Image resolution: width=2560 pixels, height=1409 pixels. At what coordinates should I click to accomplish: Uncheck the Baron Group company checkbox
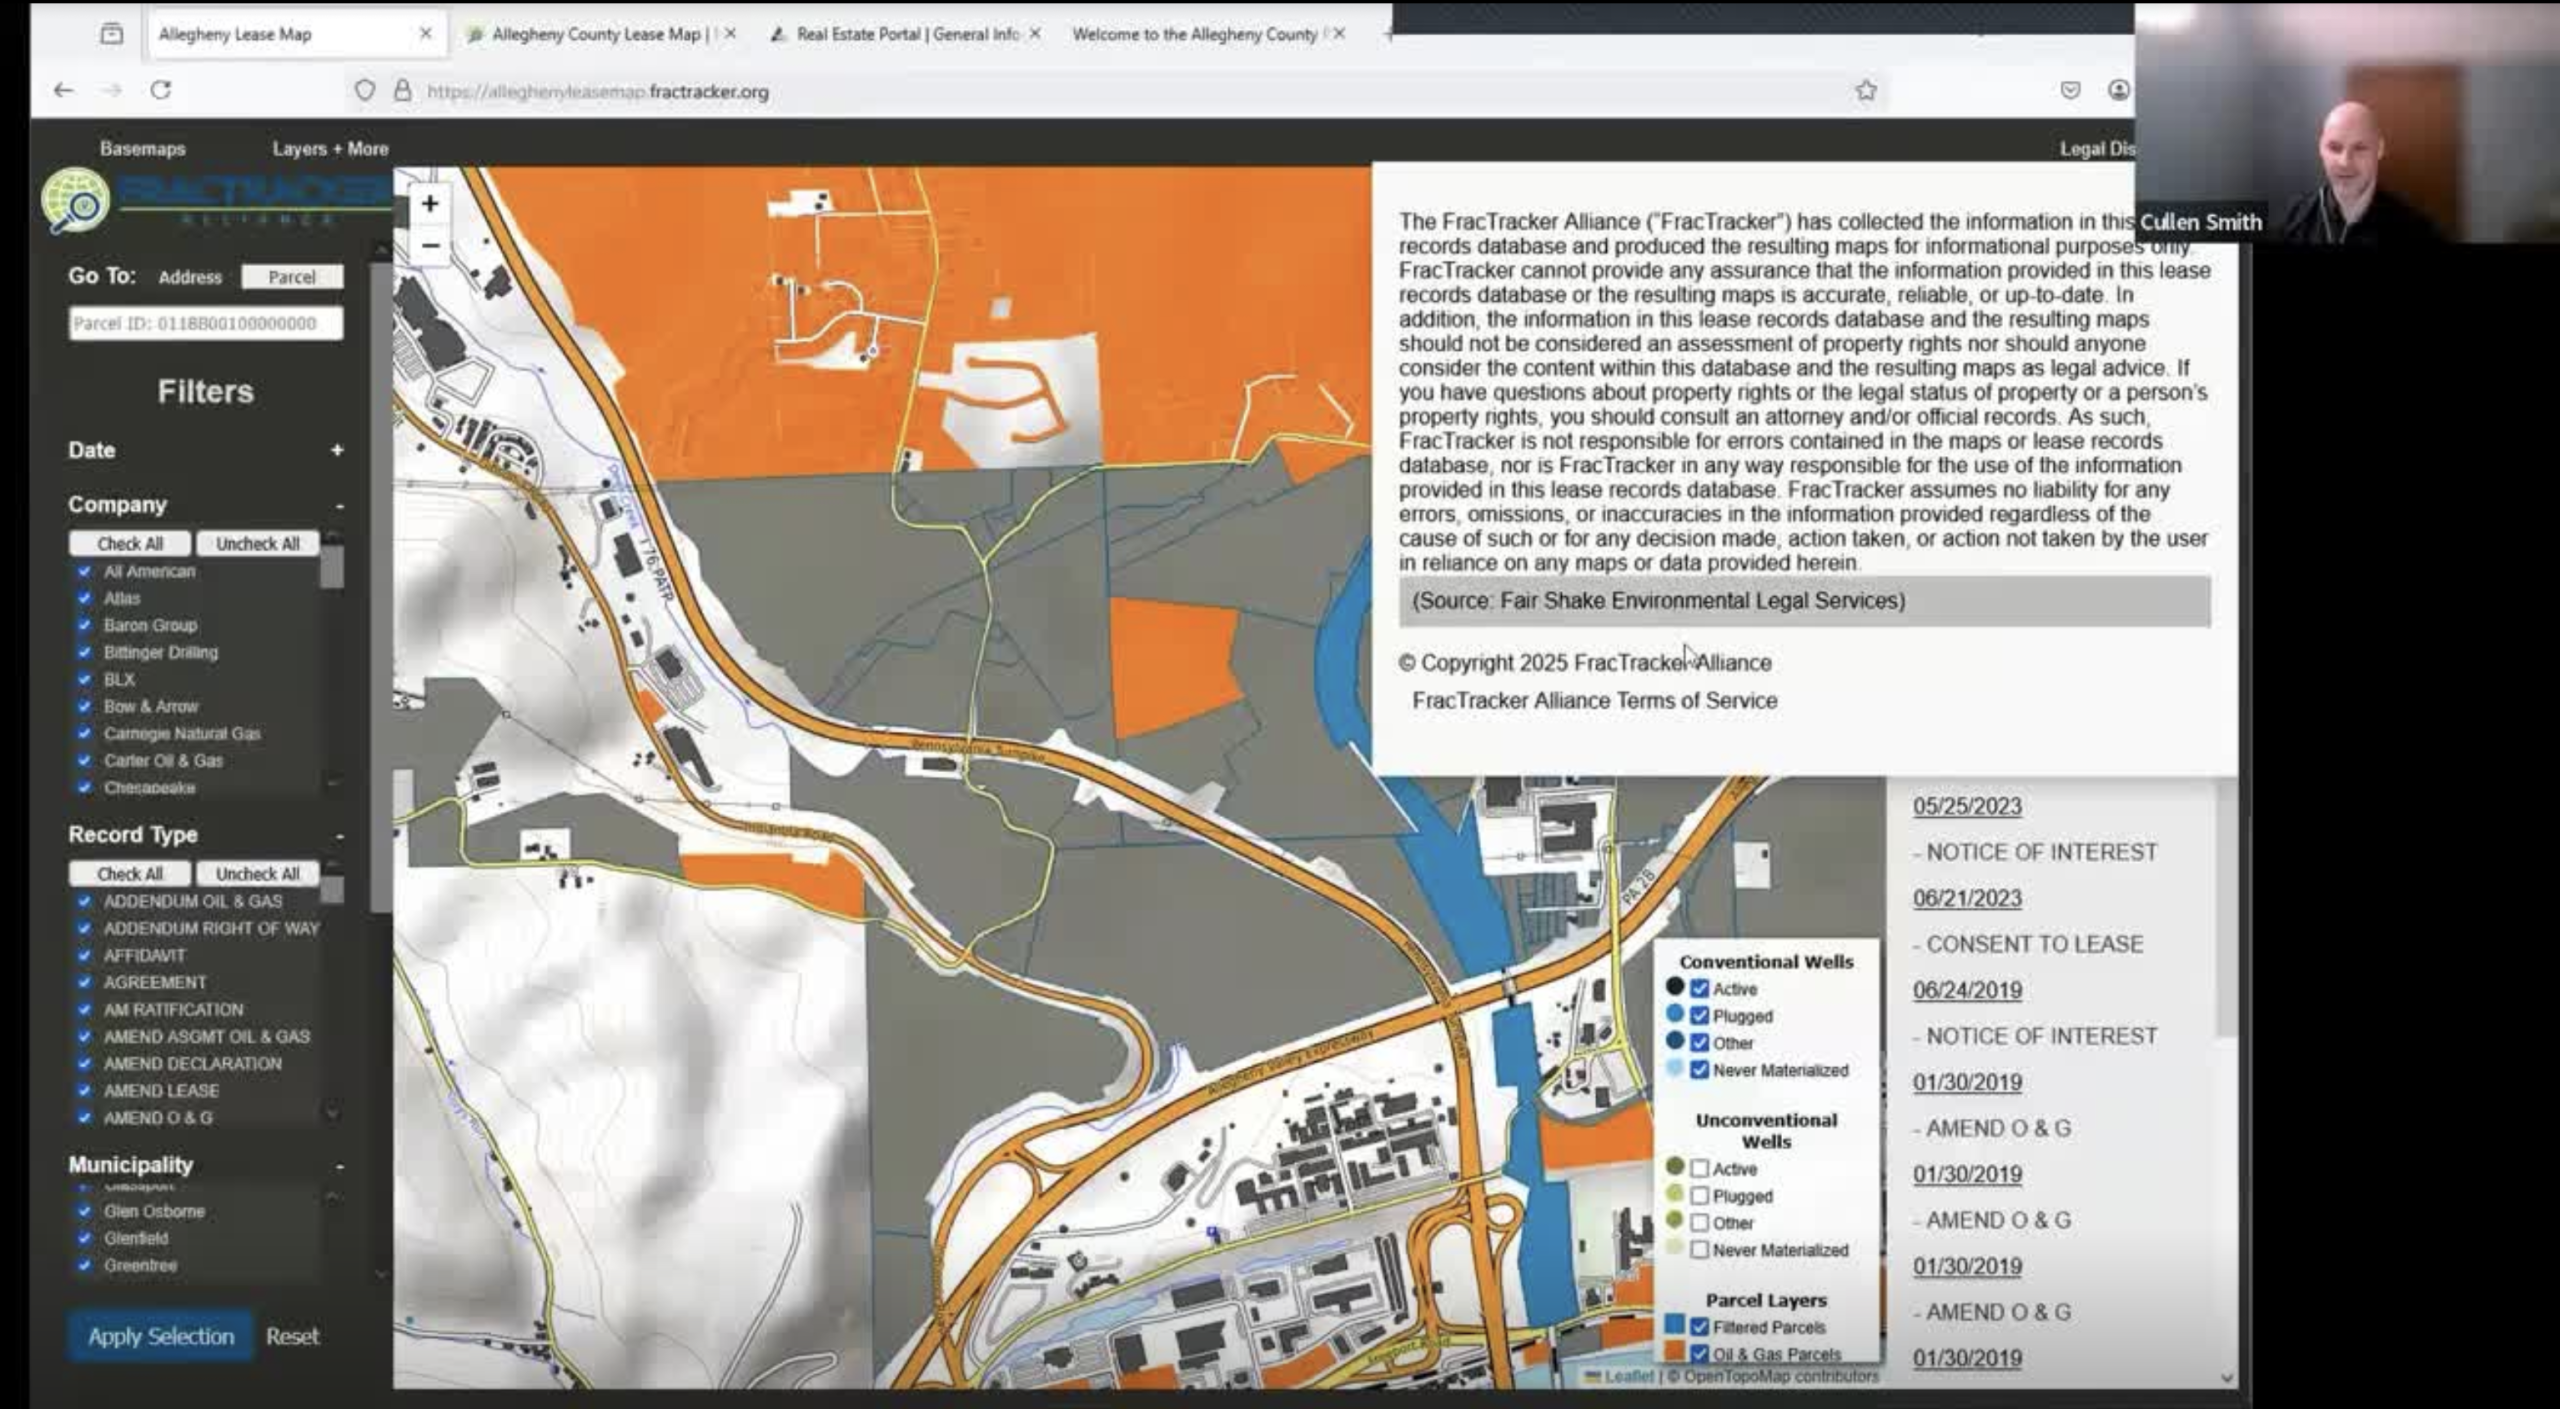click(85, 625)
